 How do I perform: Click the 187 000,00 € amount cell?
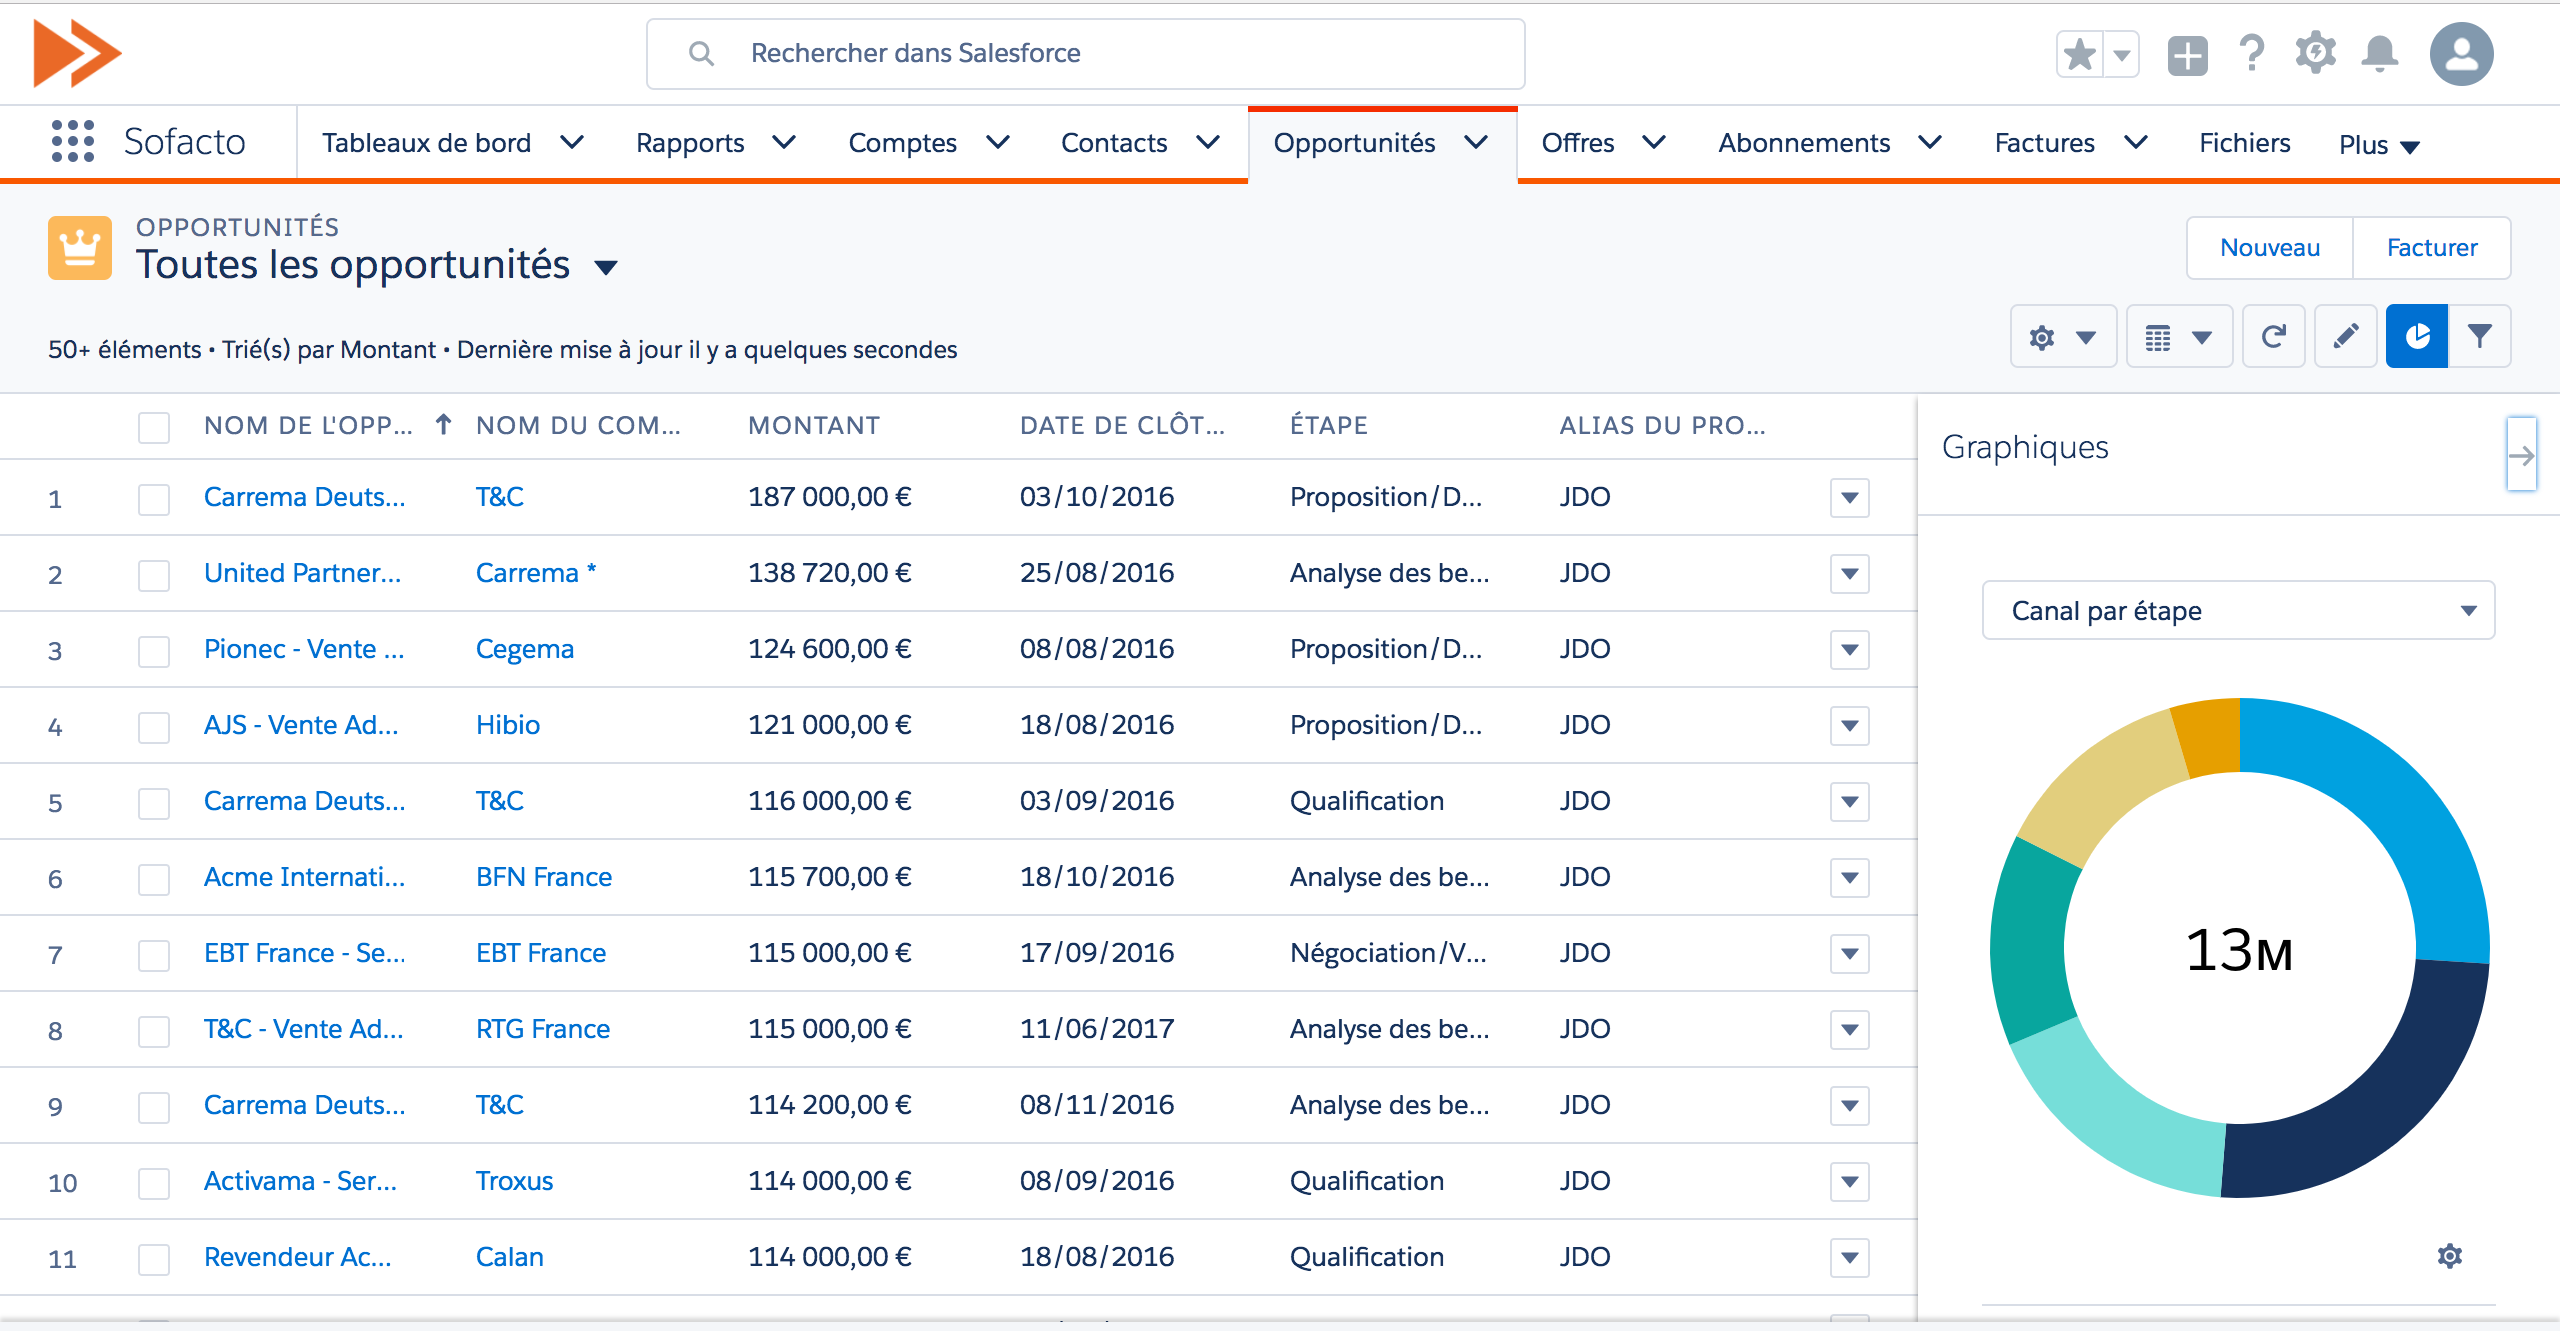click(829, 497)
